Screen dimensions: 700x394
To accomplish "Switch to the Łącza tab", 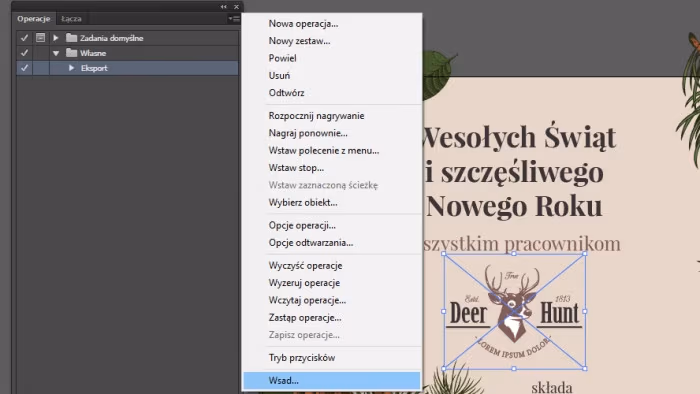I will pos(71,19).
